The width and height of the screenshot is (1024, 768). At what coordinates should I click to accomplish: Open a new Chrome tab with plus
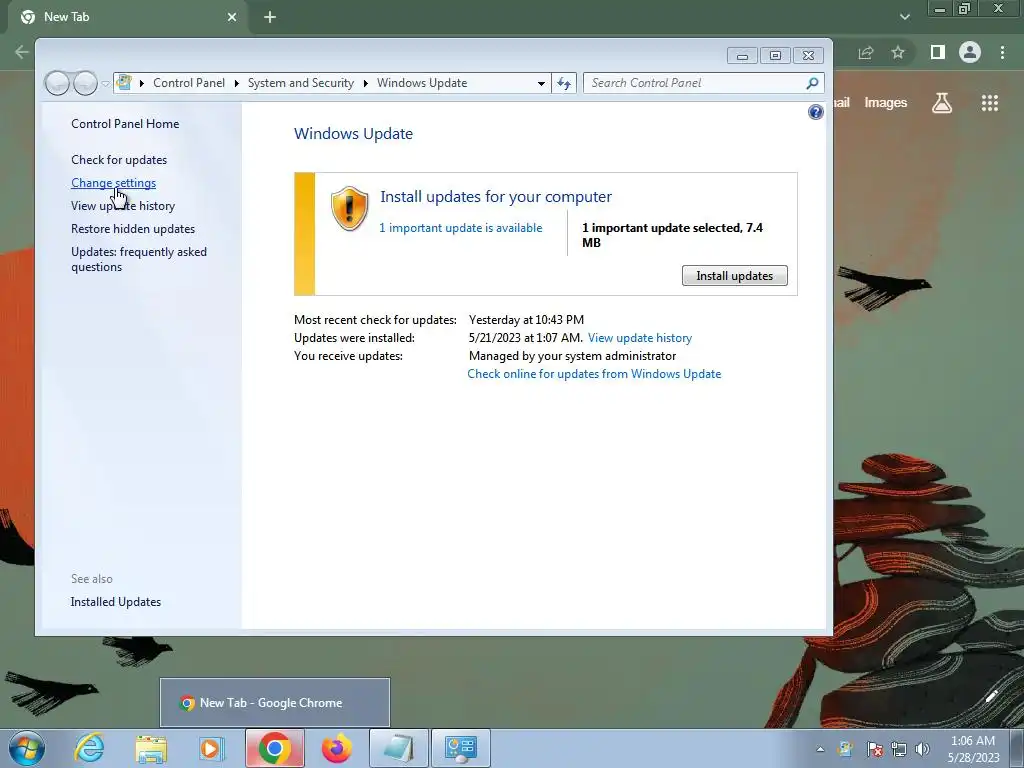click(x=270, y=17)
